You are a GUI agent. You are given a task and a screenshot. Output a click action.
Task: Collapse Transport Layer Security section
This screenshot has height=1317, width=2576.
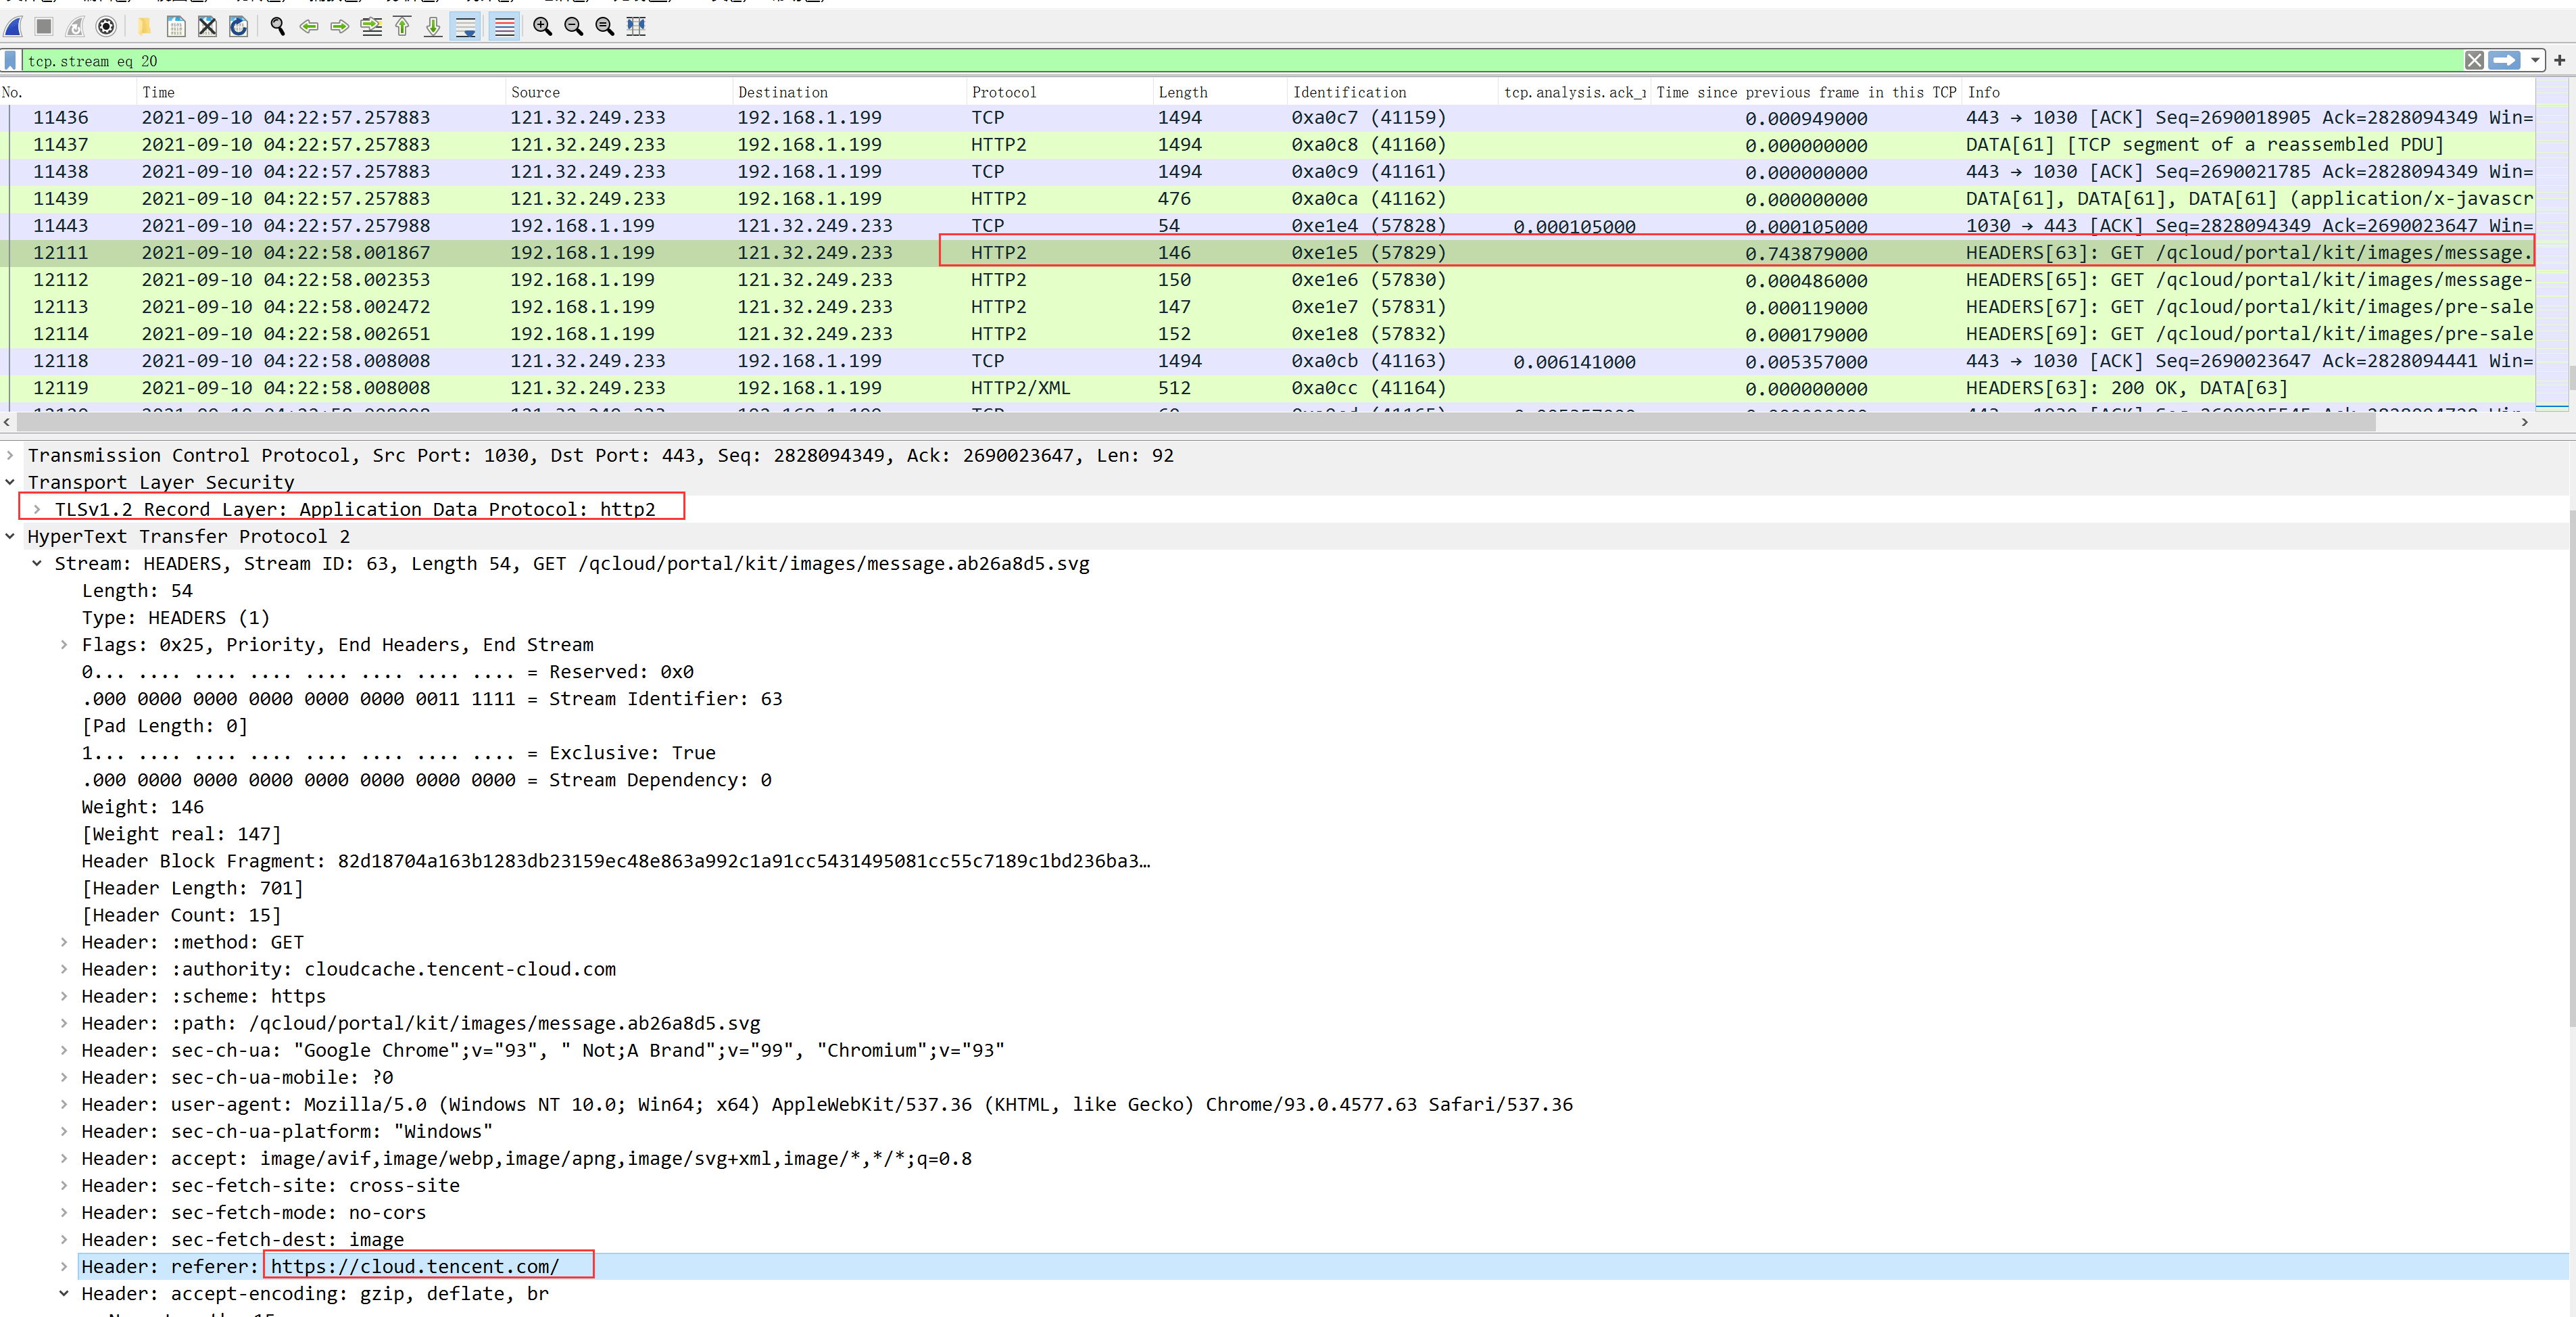(10, 482)
